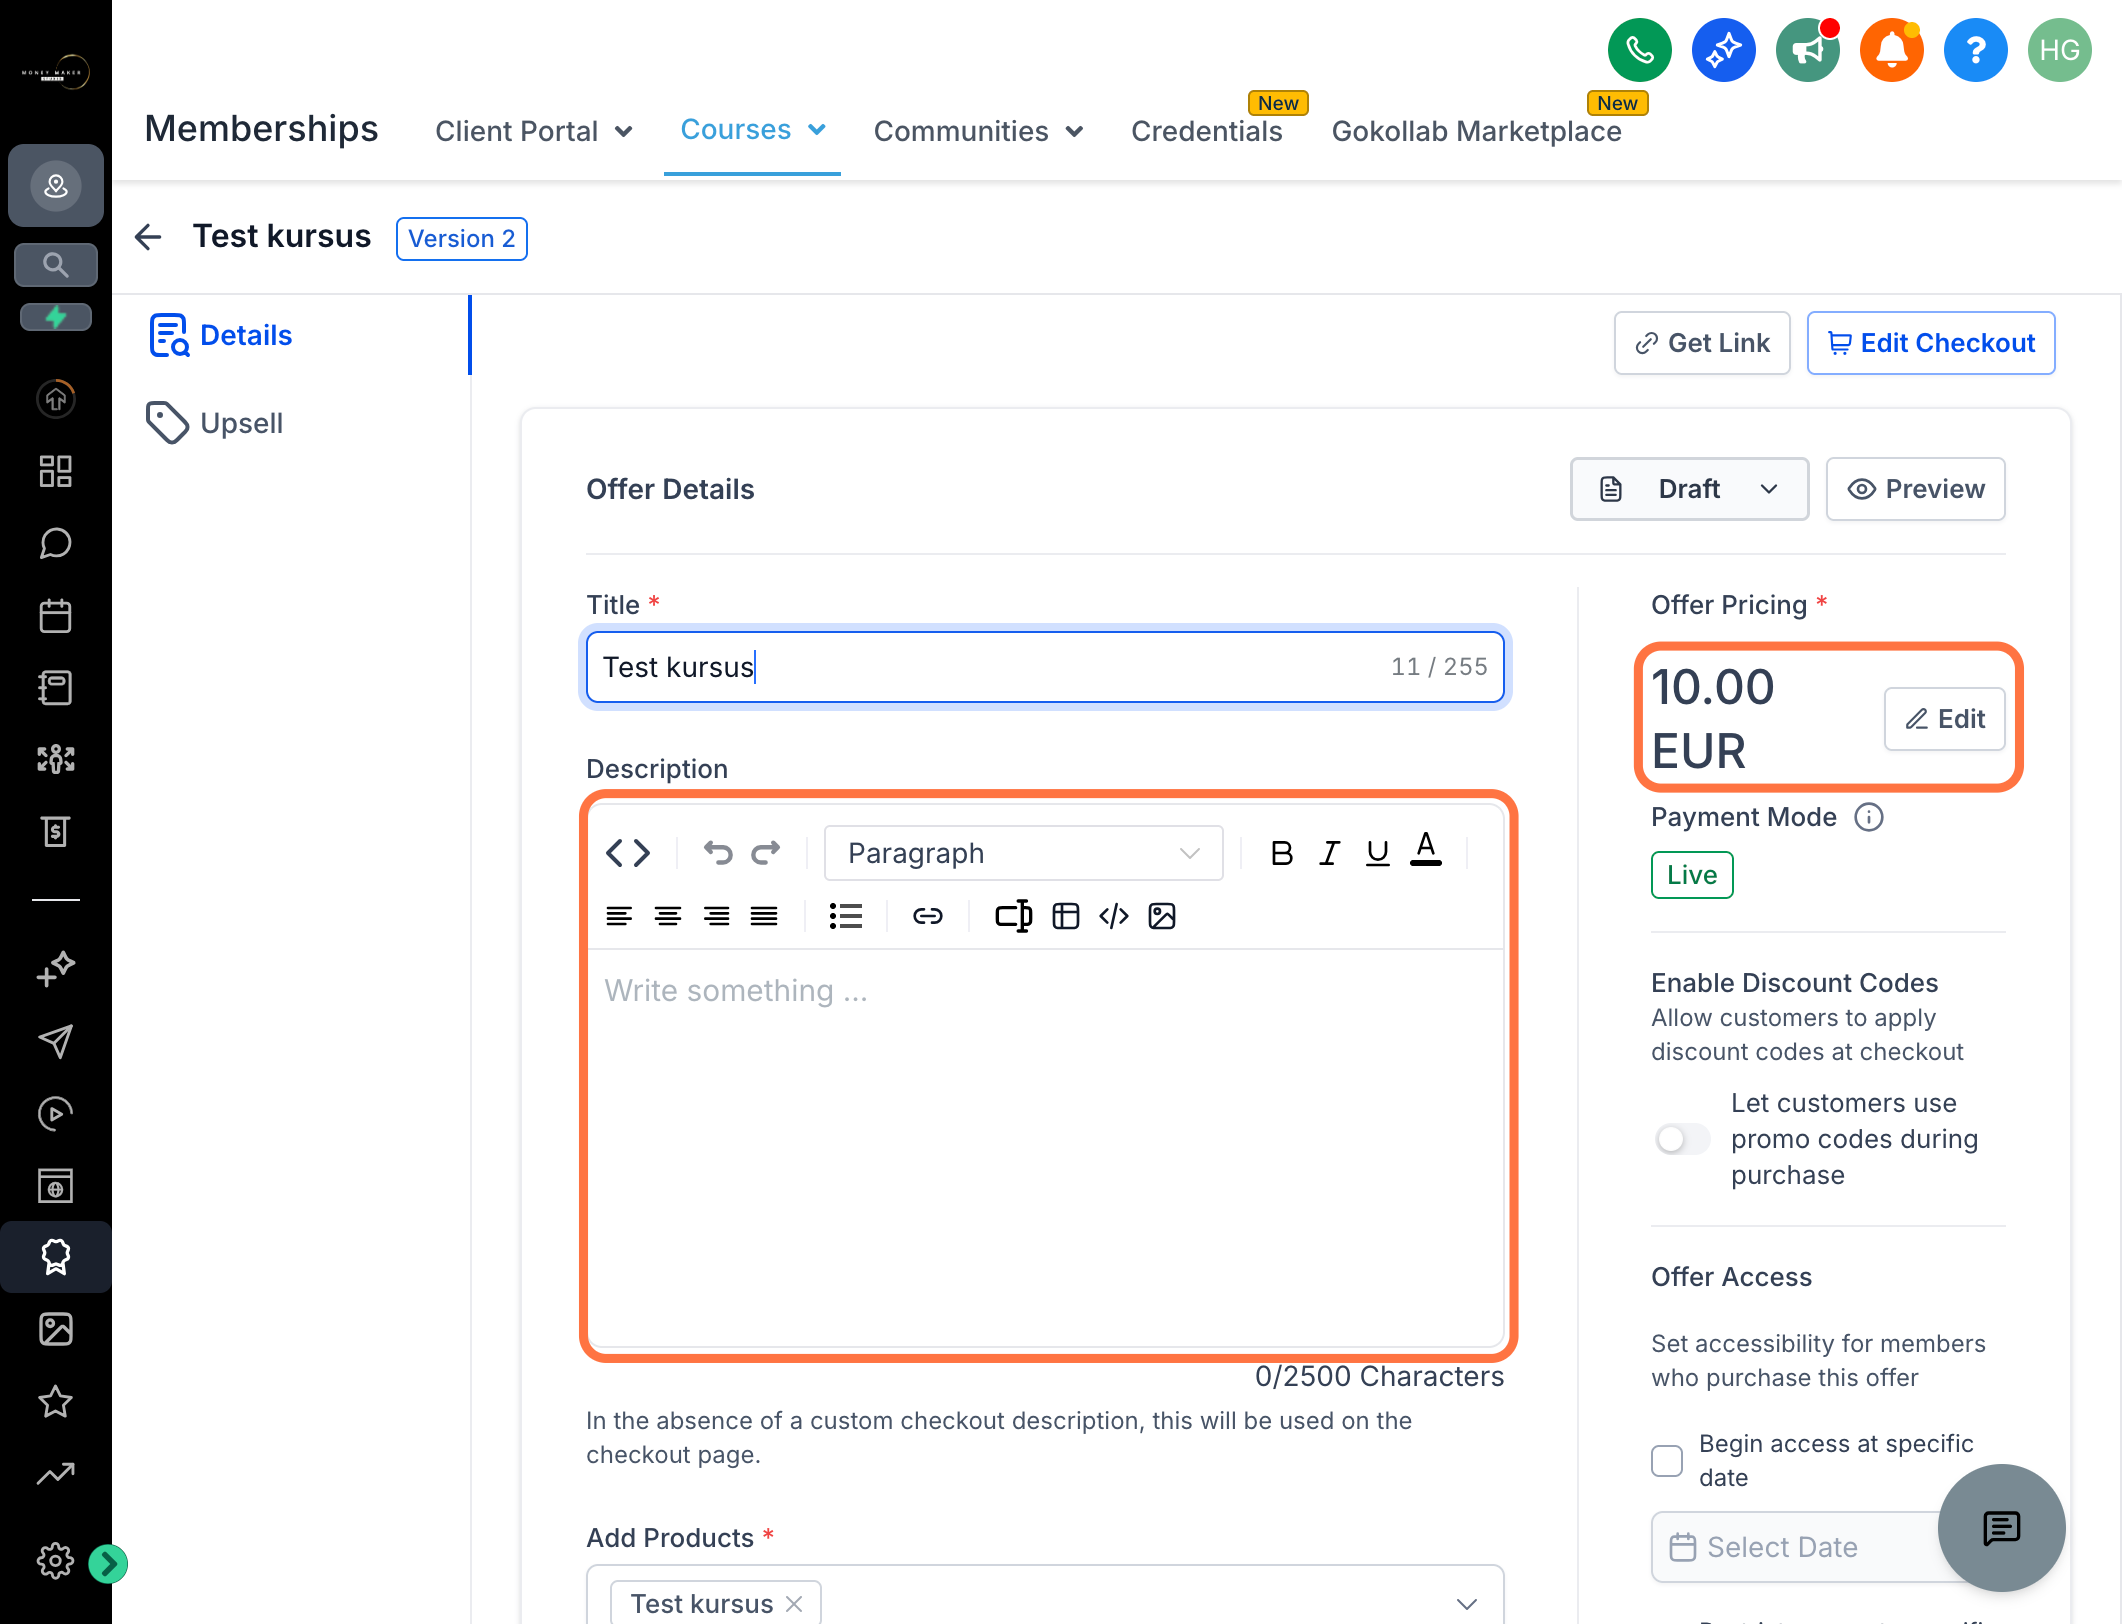This screenshot has width=2122, height=1624.
Task: Open the Draft status dropdown
Action: tap(1689, 489)
